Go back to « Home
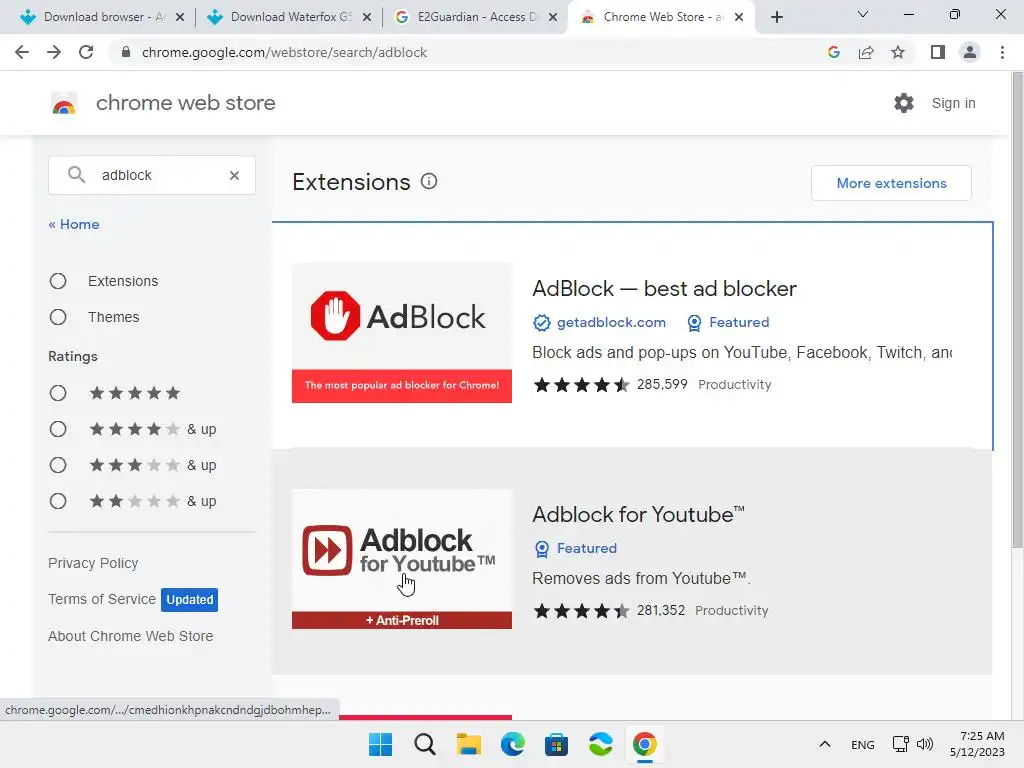The height and width of the screenshot is (768, 1024). click(x=74, y=224)
